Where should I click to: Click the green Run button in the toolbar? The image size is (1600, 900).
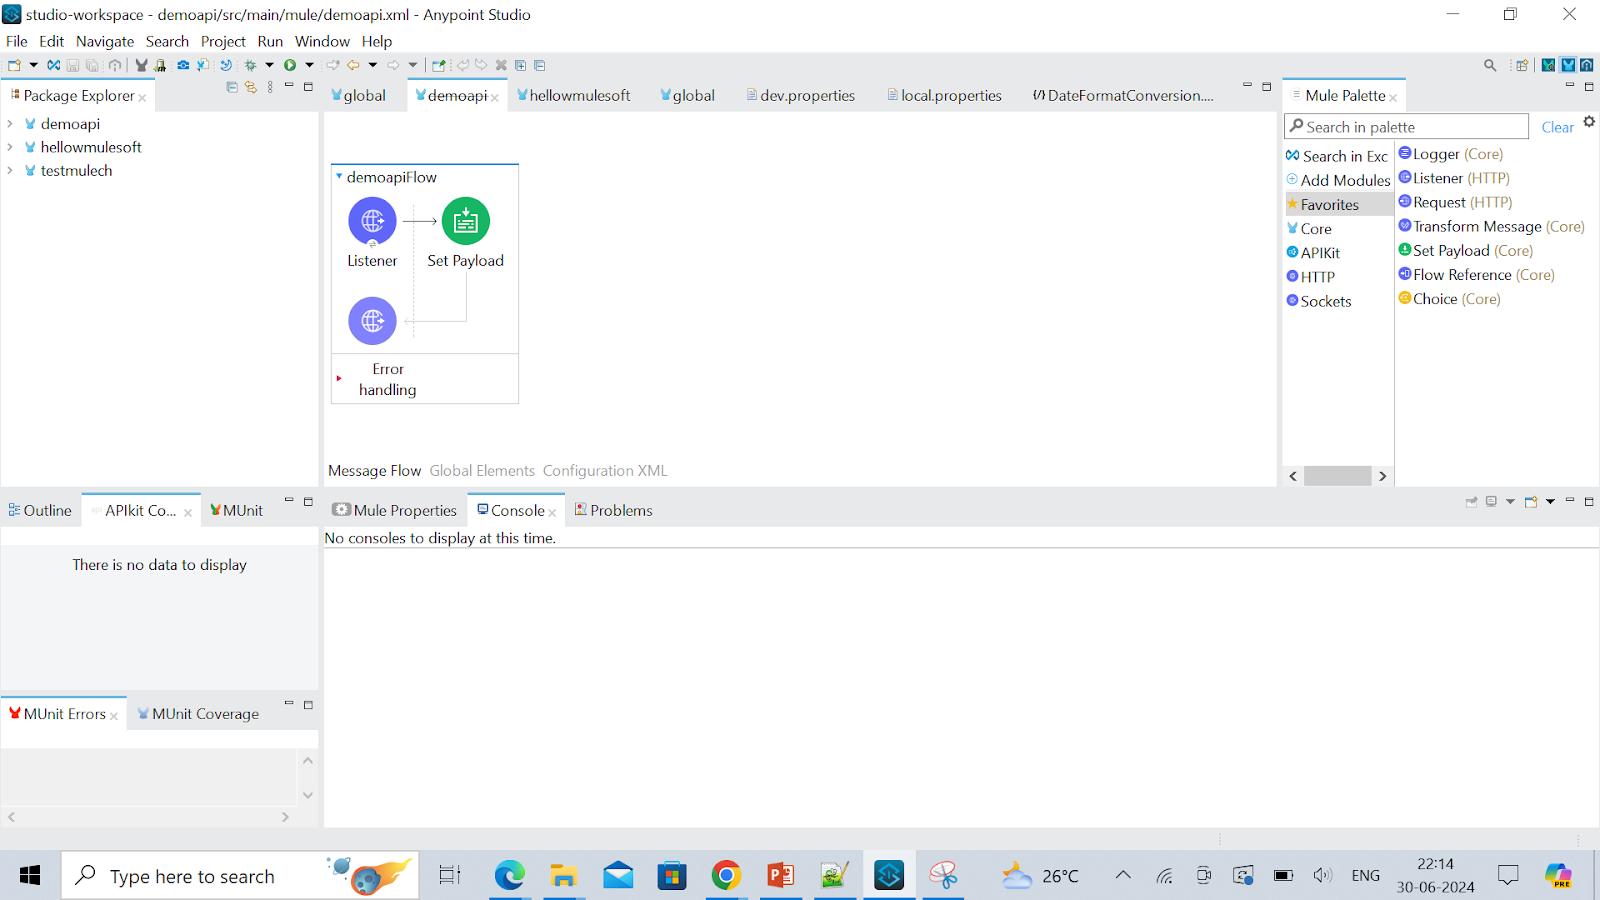tap(290, 65)
